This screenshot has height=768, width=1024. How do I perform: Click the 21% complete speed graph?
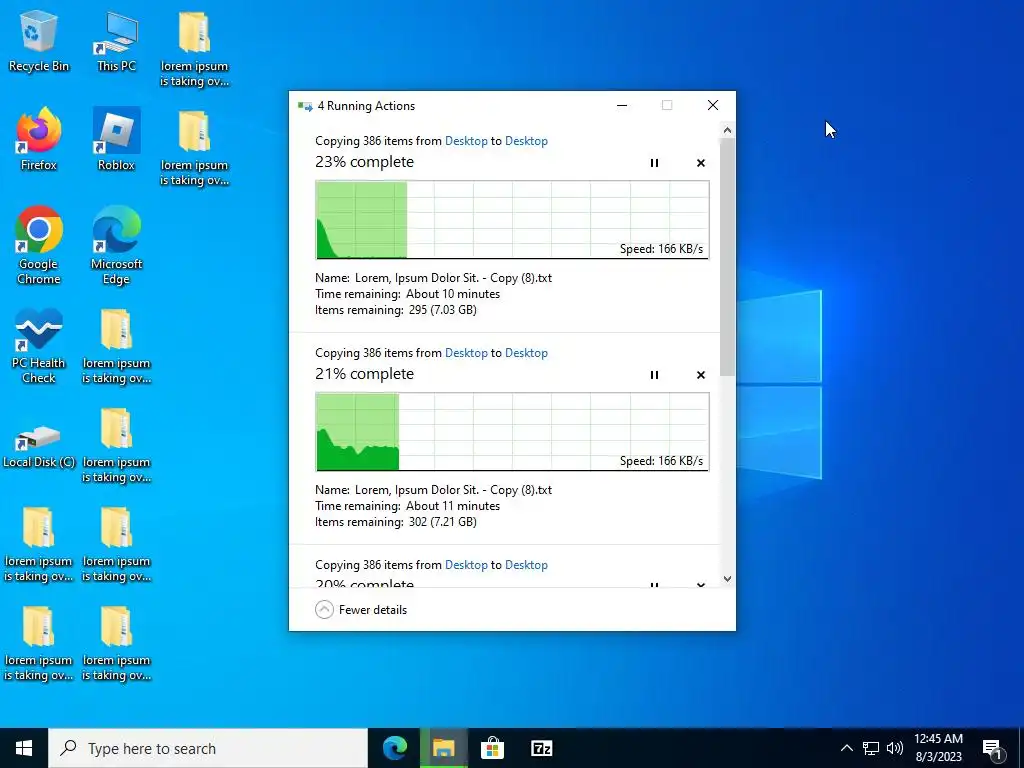point(512,432)
